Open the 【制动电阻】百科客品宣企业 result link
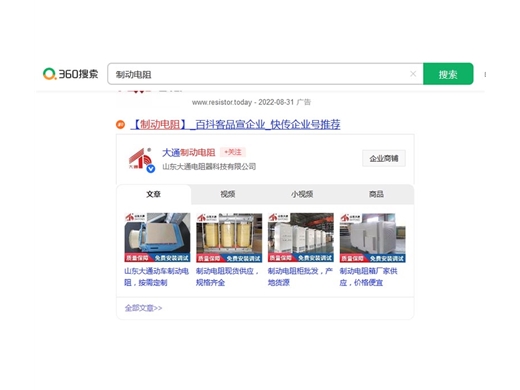 tap(236, 125)
